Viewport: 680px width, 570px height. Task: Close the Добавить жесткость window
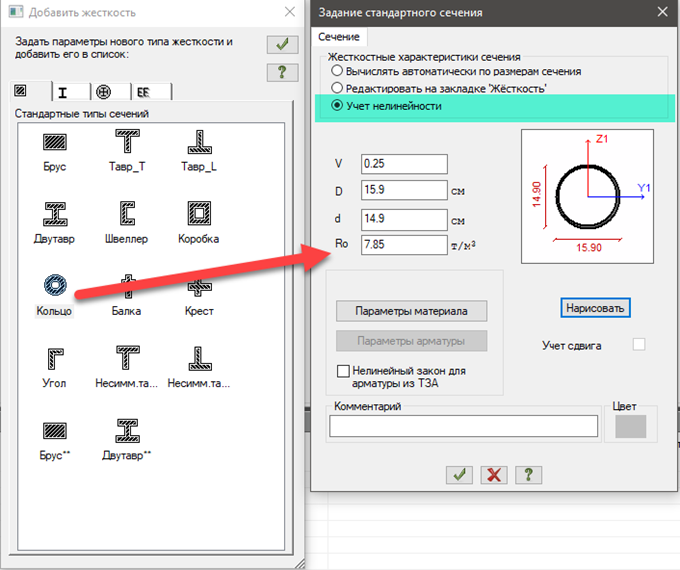(x=290, y=12)
